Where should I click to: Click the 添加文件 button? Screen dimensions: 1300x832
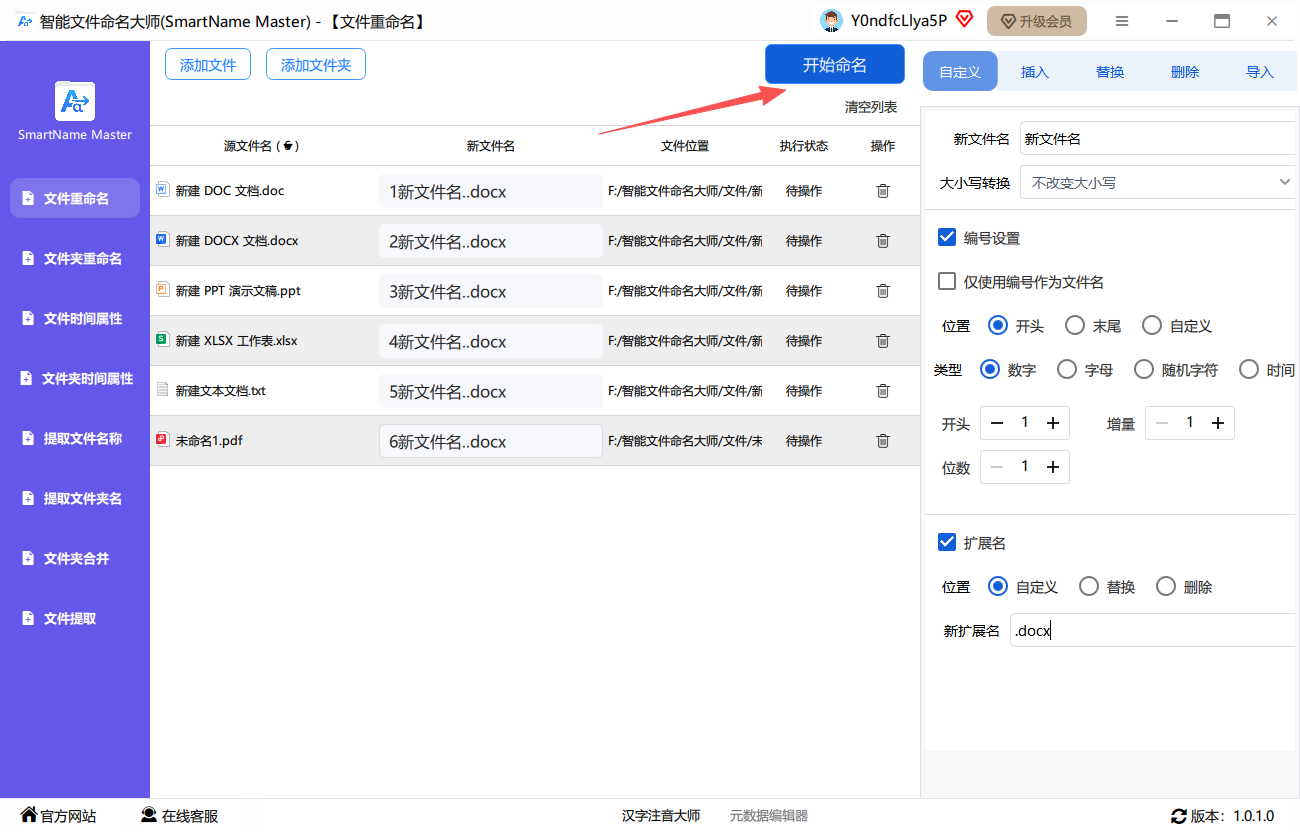(x=208, y=65)
